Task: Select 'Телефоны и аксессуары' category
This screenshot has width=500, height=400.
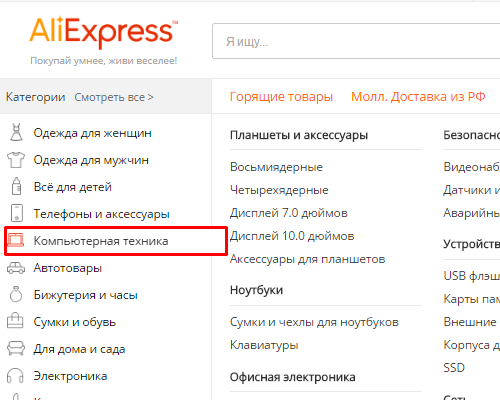Action: point(102,214)
